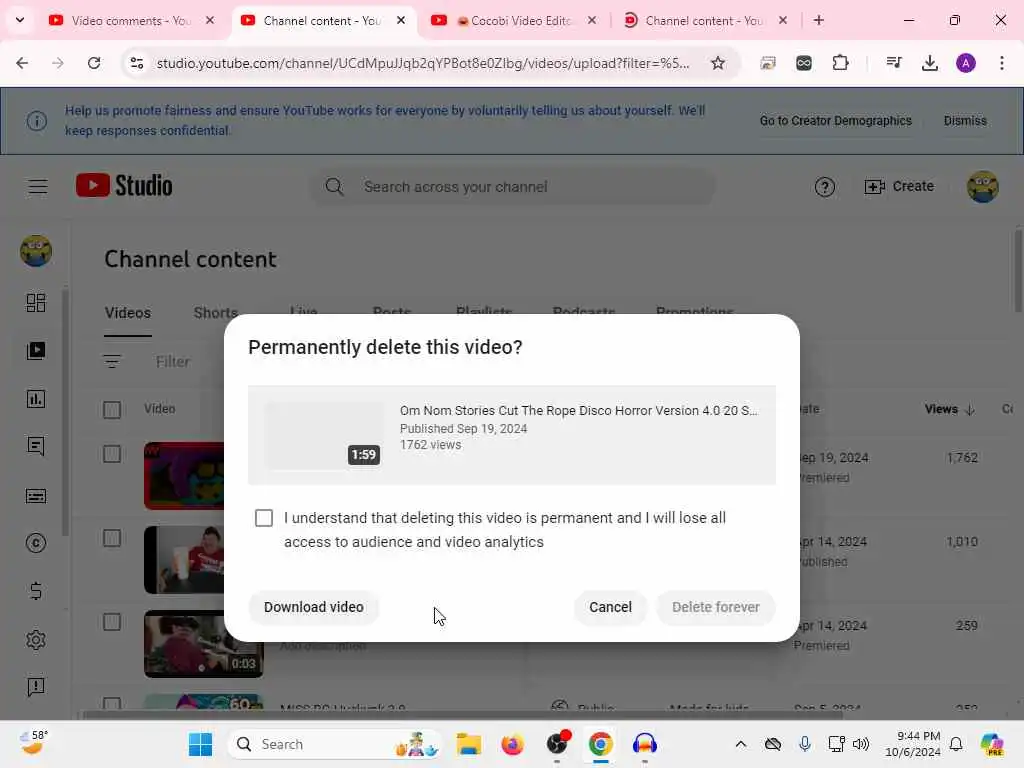Click the Filter icon above the video list
The width and height of the screenshot is (1024, 768).
pyautogui.click(x=112, y=361)
